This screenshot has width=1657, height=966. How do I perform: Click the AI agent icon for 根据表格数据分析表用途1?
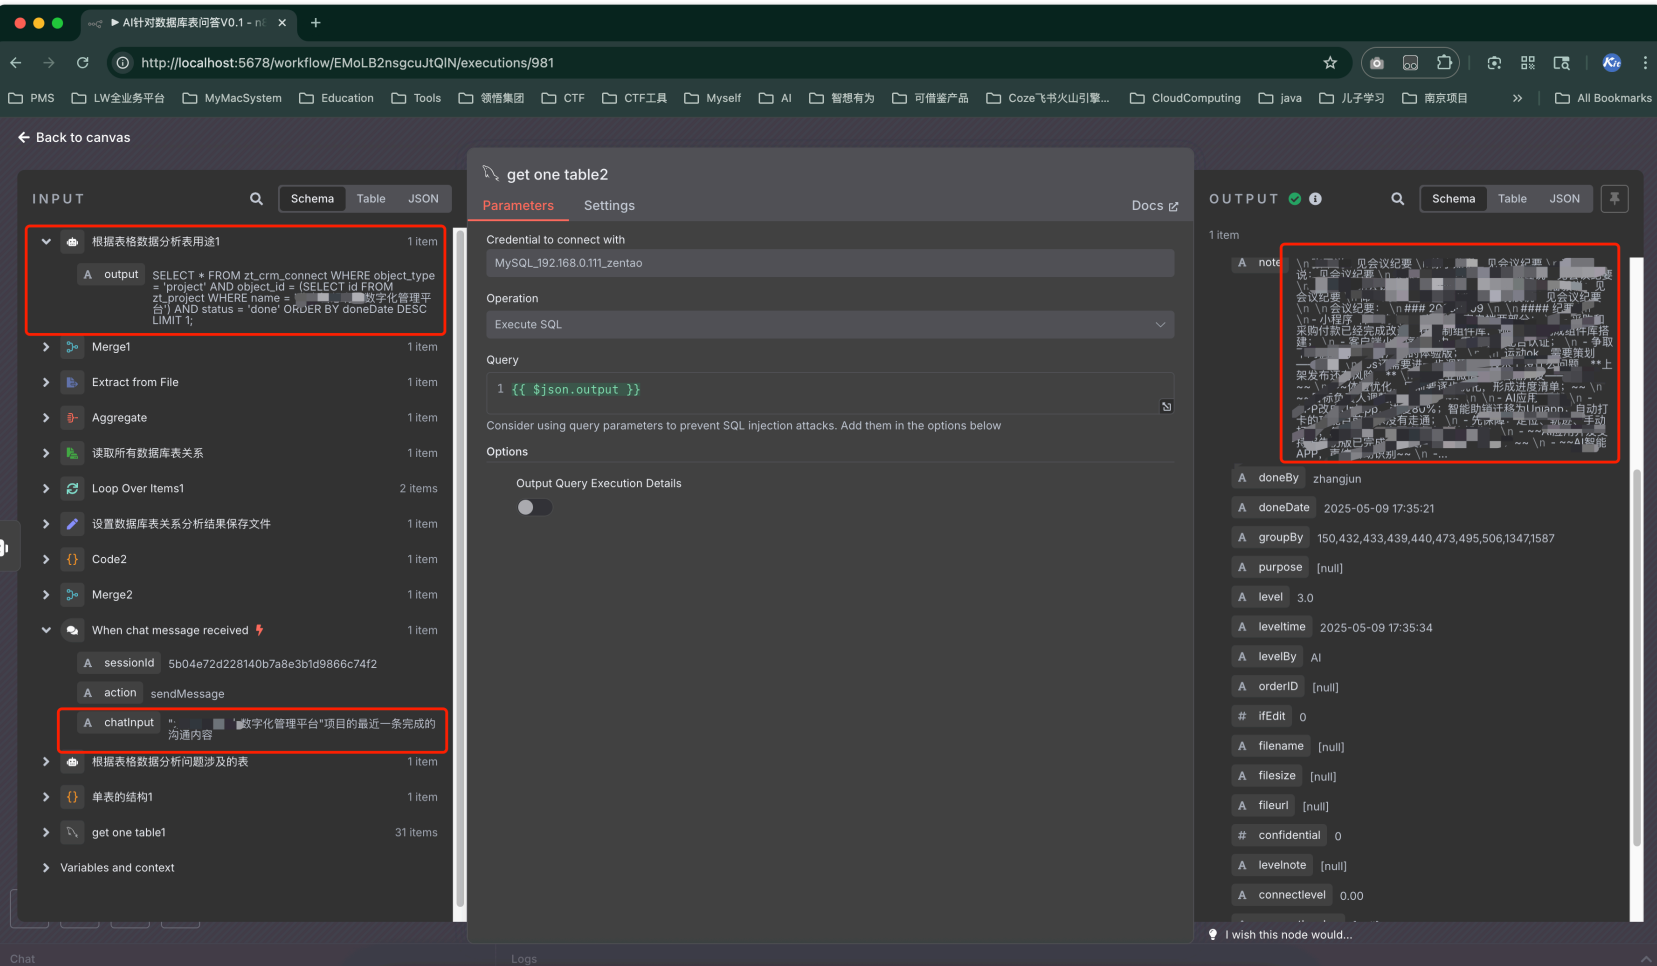point(72,241)
